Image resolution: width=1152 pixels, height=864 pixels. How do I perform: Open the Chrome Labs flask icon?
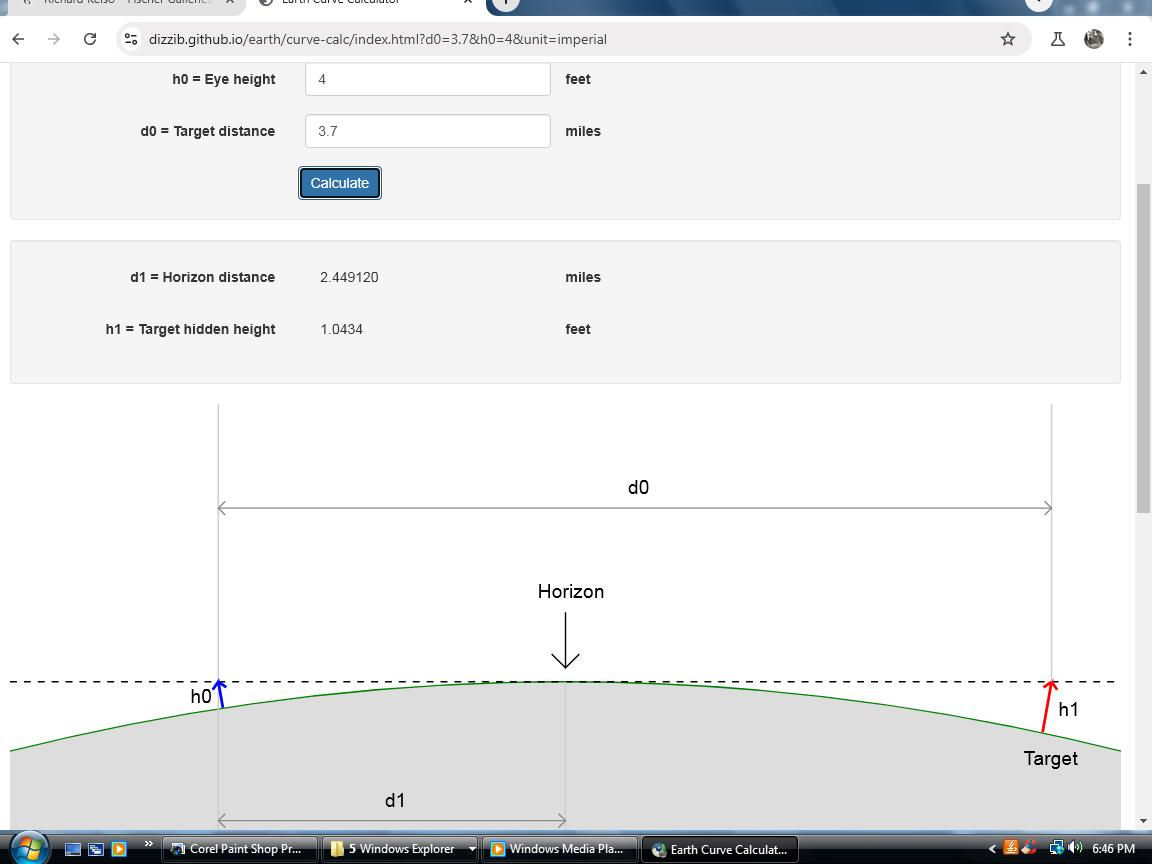click(x=1057, y=39)
